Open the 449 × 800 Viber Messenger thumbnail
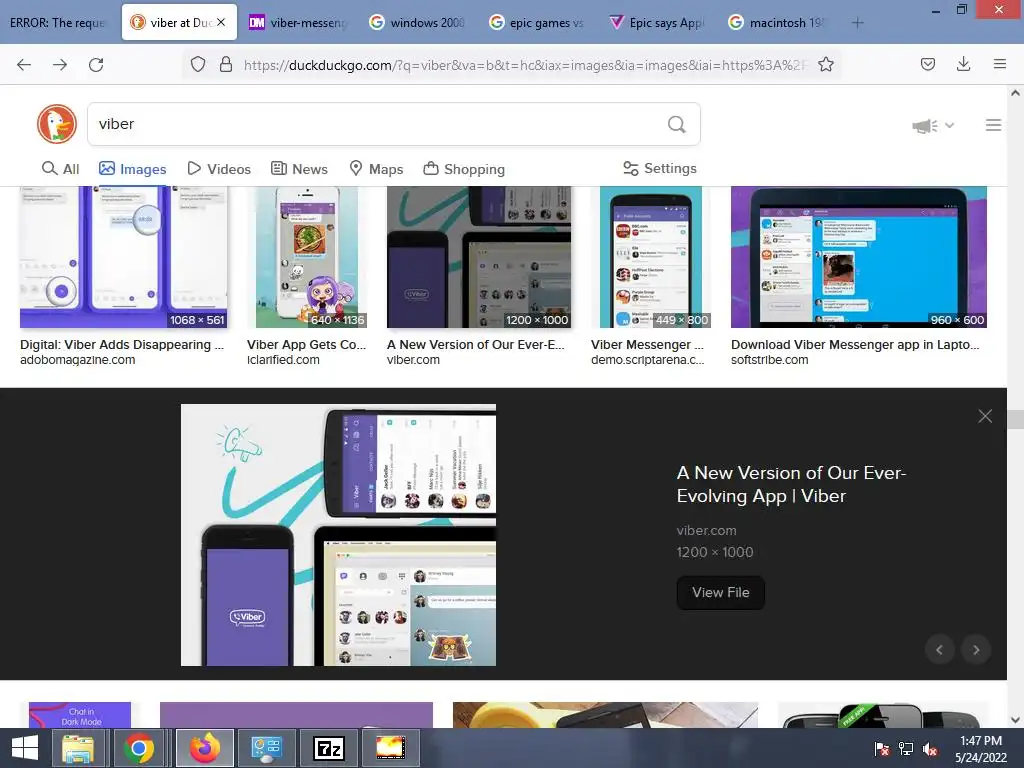 point(650,257)
